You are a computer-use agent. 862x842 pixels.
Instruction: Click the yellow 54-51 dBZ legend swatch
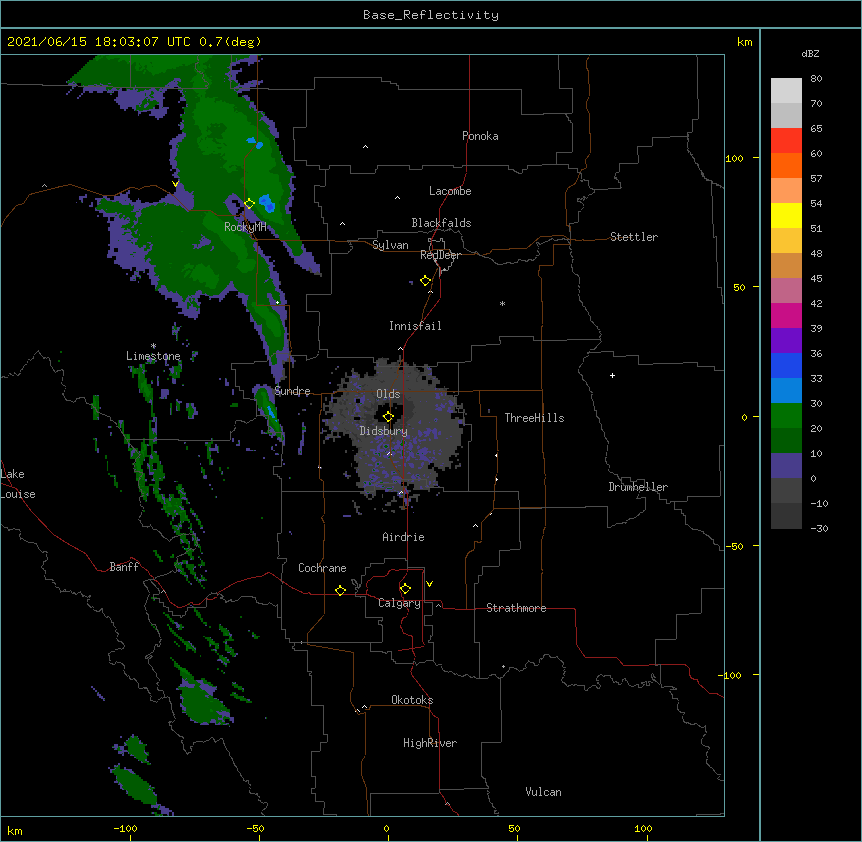pyautogui.click(x=786, y=215)
